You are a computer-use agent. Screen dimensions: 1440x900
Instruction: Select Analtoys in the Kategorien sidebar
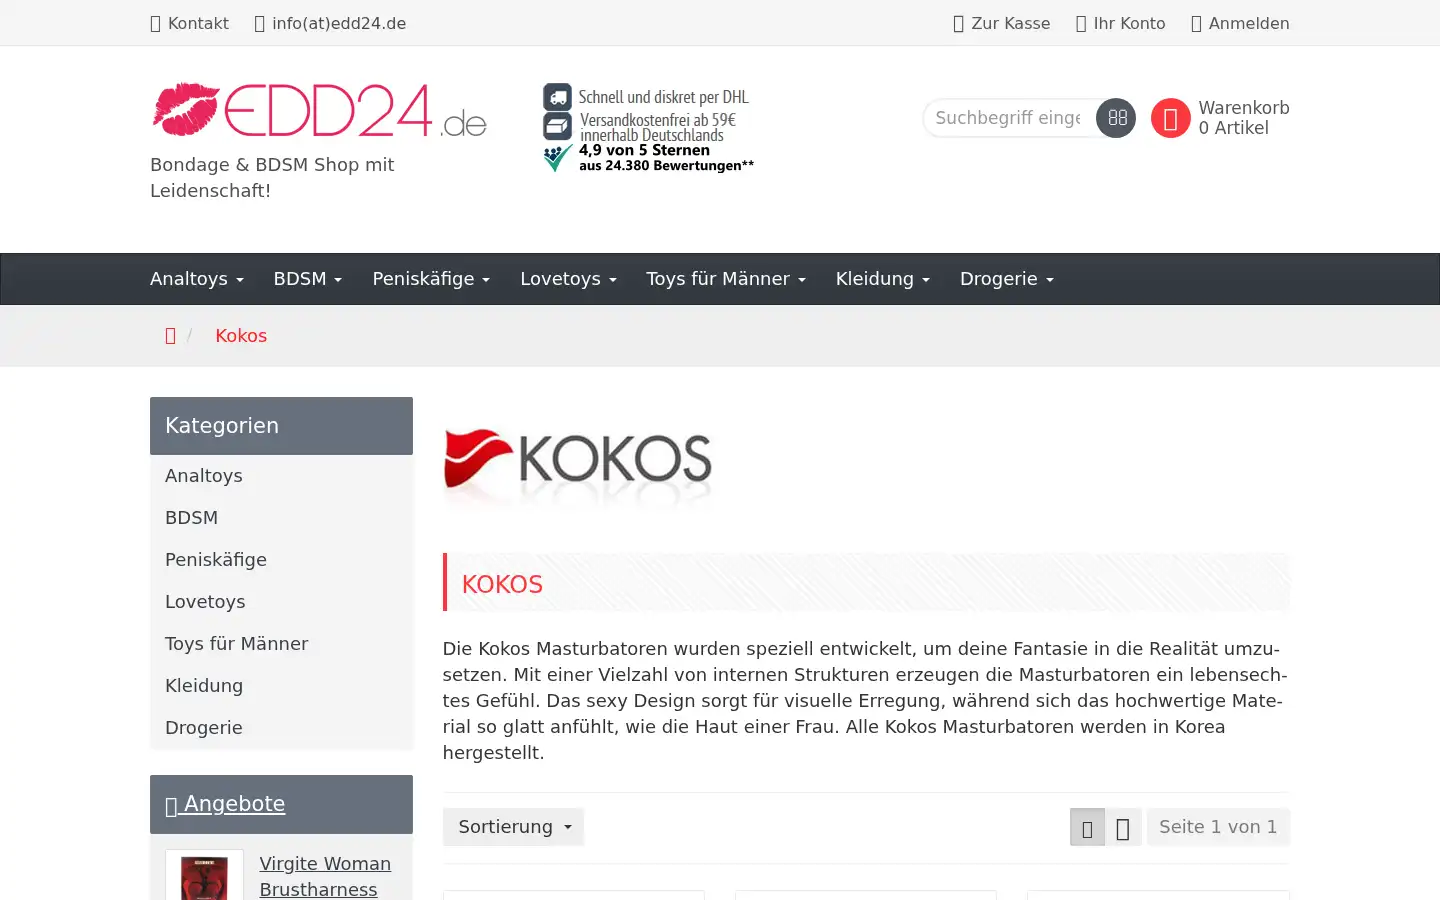[281, 476]
